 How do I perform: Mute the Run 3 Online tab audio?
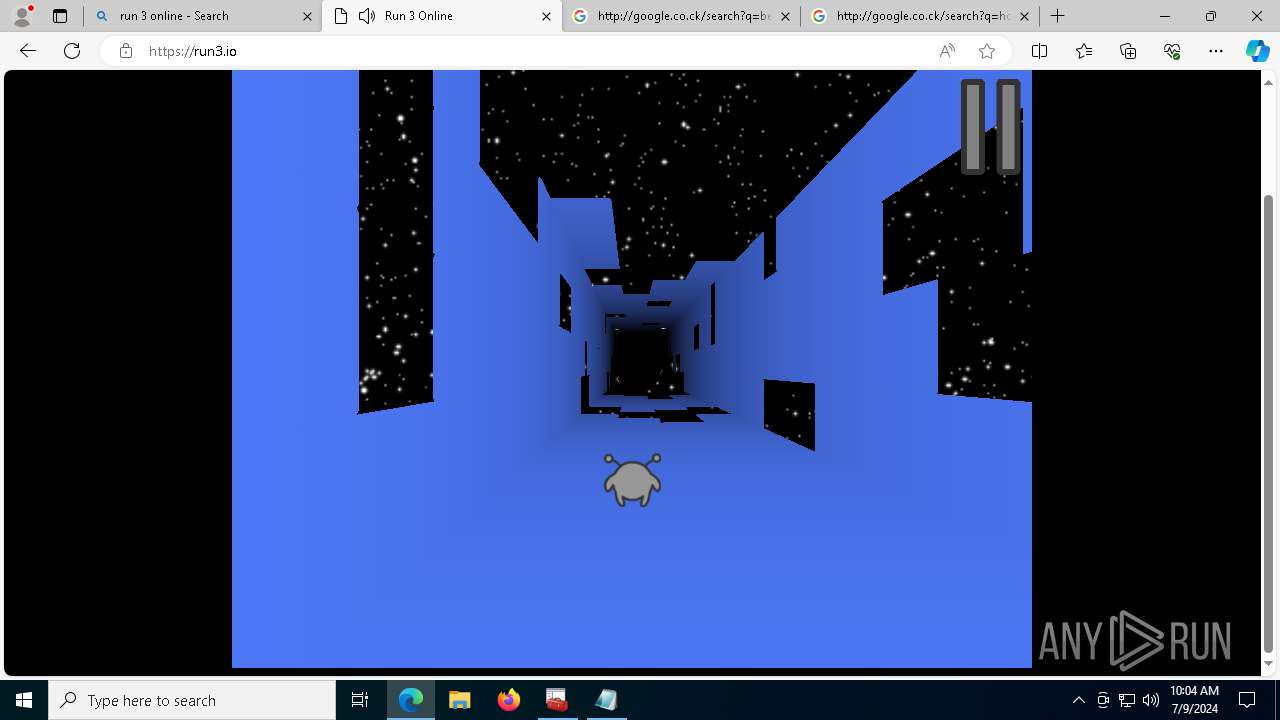tap(367, 16)
